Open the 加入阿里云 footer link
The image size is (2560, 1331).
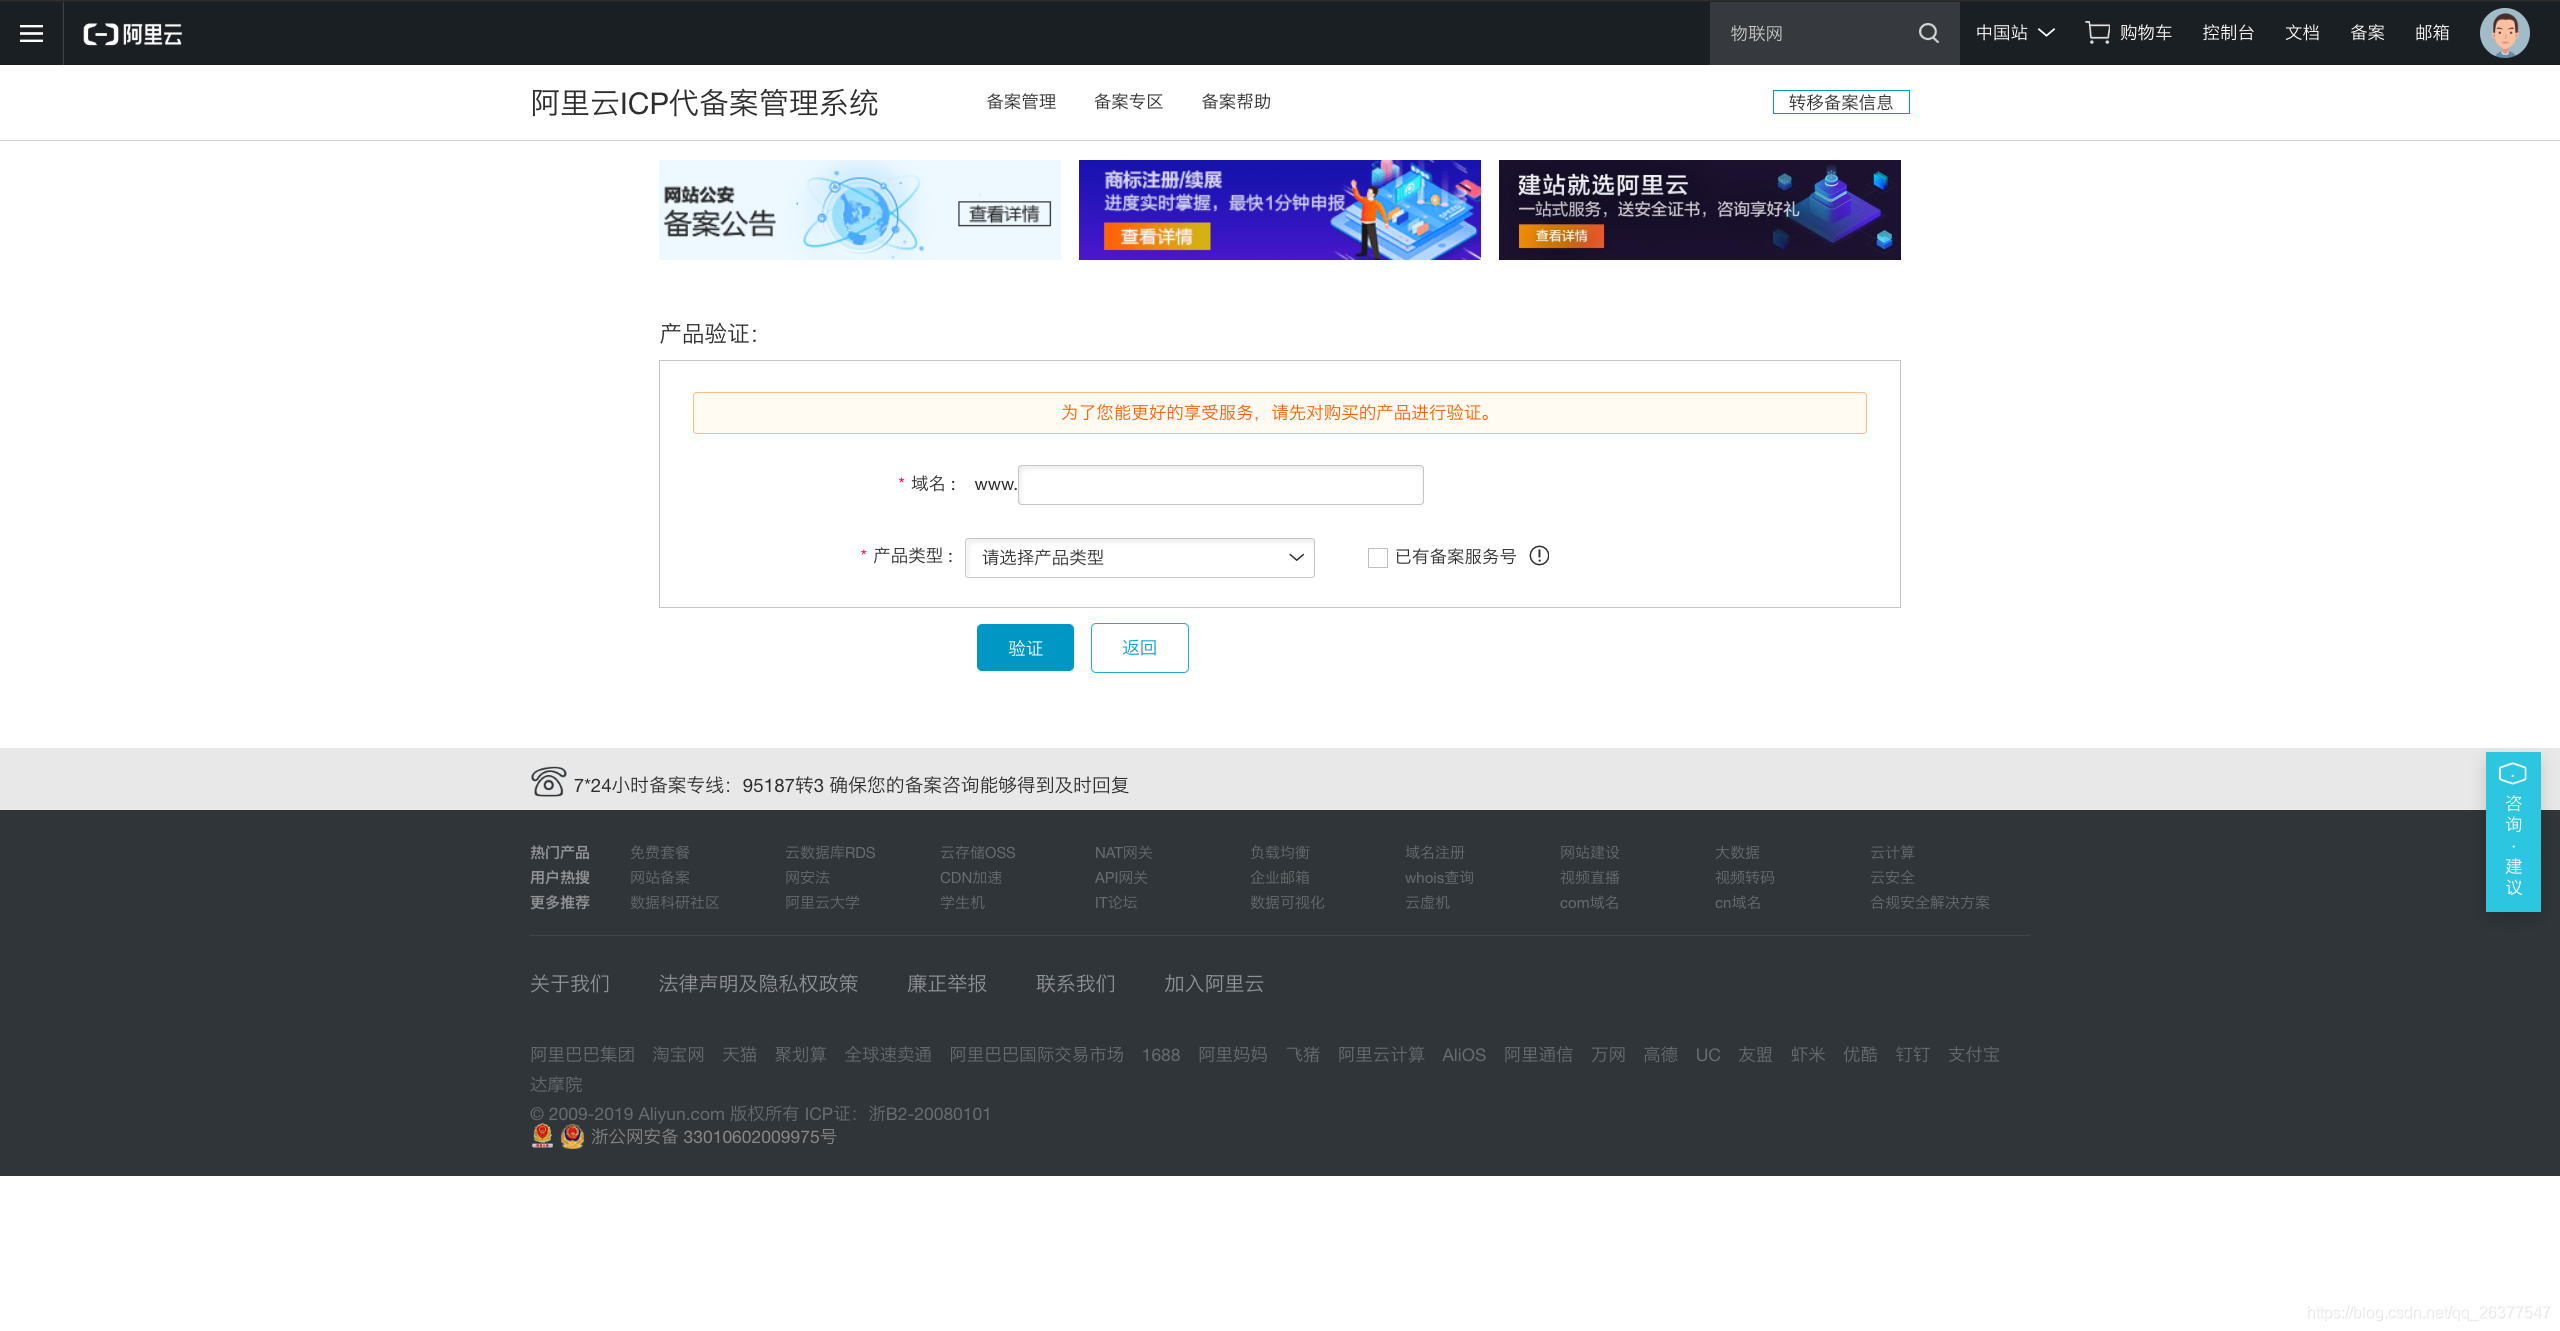tap(1214, 984)
